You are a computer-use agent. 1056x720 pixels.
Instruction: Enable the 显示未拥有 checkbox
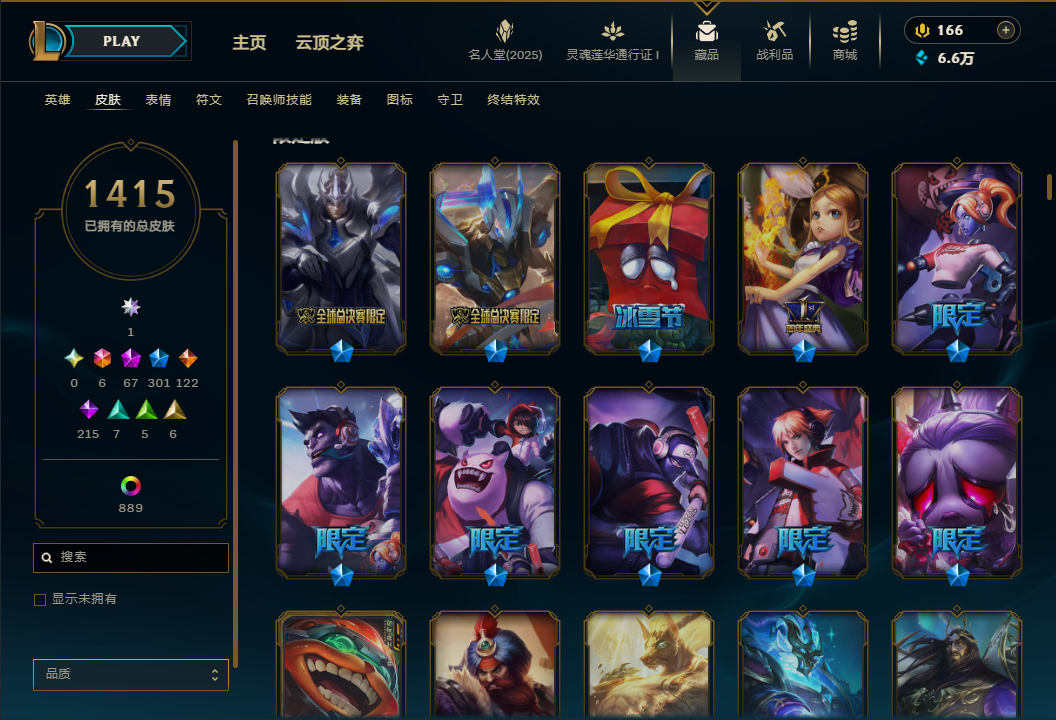(x=40, y=599)
